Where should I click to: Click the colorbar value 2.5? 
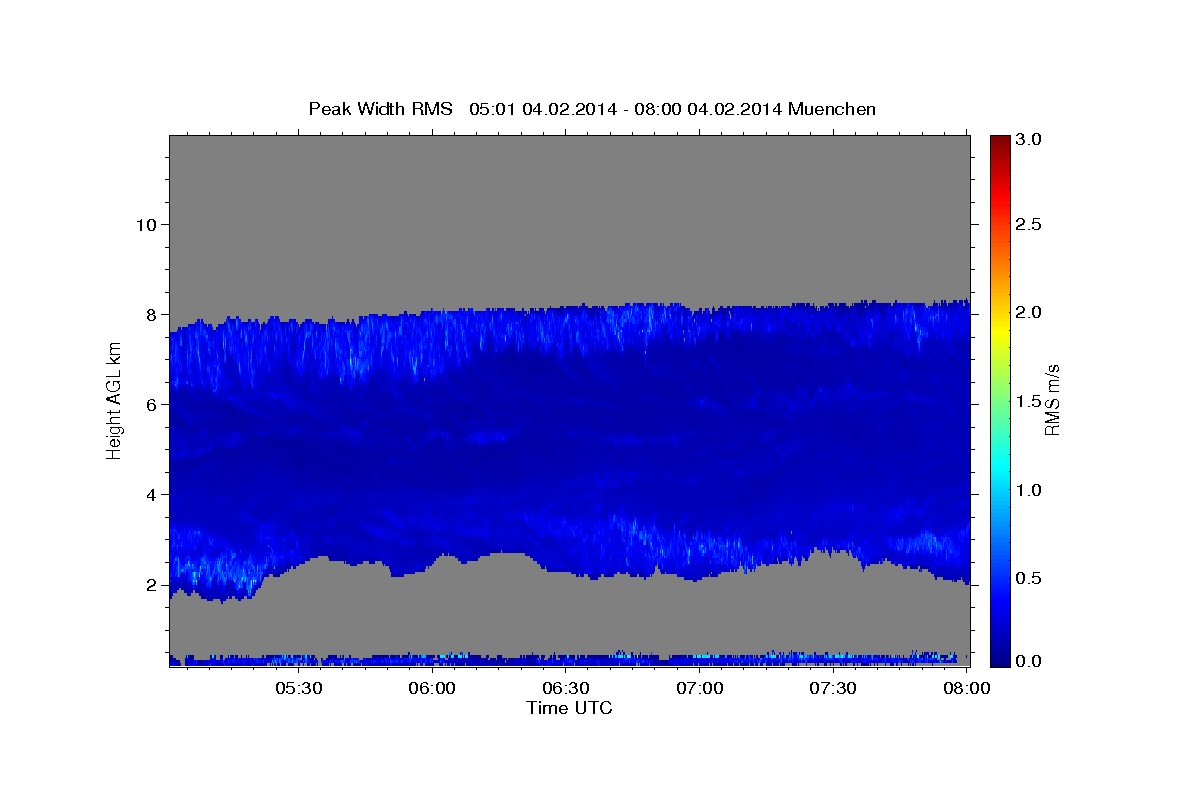pyautogui.click(x=1028, y=224)
